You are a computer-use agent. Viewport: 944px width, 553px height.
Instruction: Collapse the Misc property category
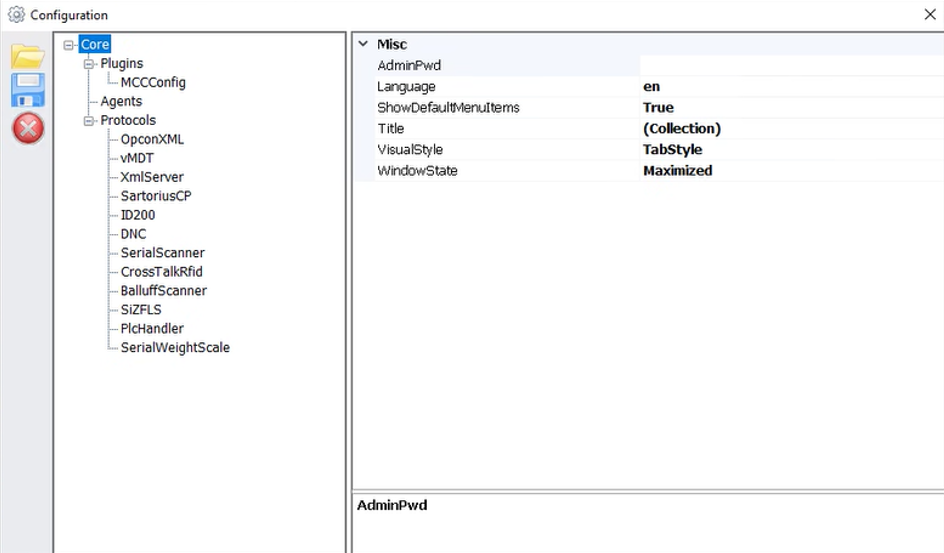tap(362, 44)
